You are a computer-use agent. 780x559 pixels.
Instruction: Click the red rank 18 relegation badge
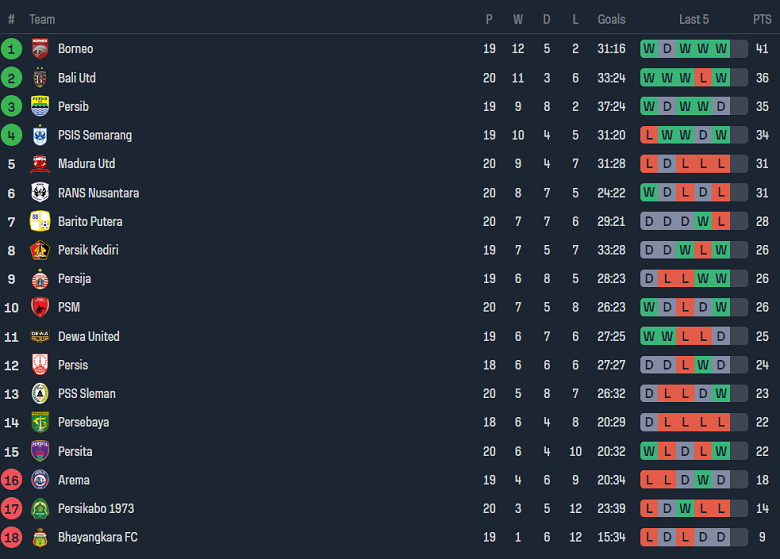[11, 538]
